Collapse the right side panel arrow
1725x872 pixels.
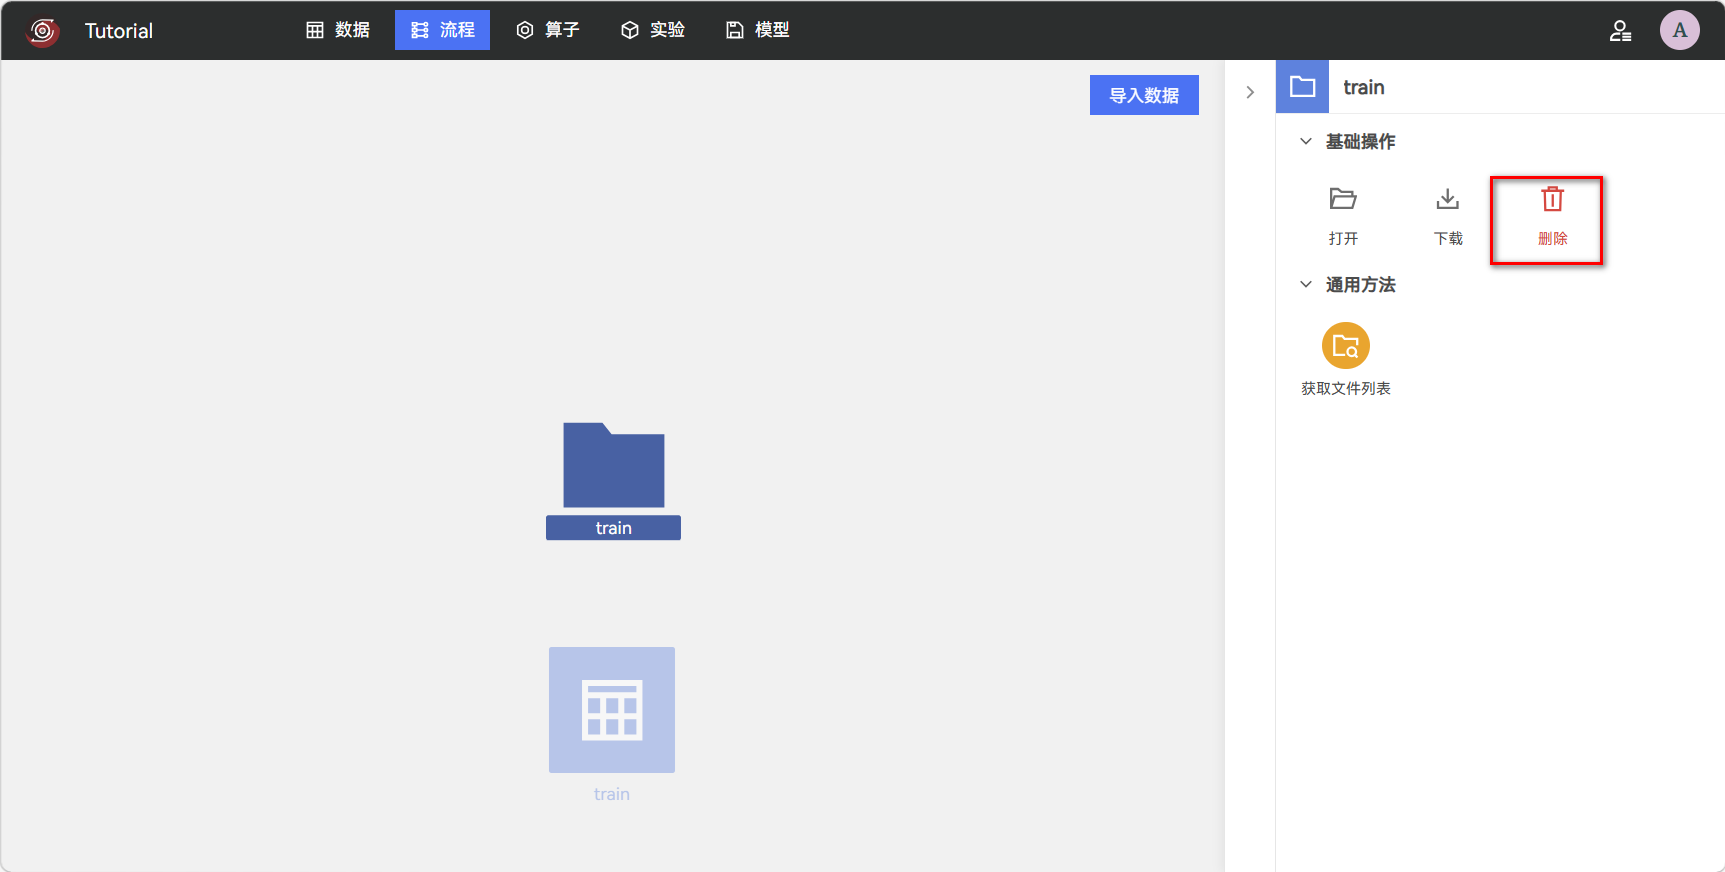pos(1250,92)
